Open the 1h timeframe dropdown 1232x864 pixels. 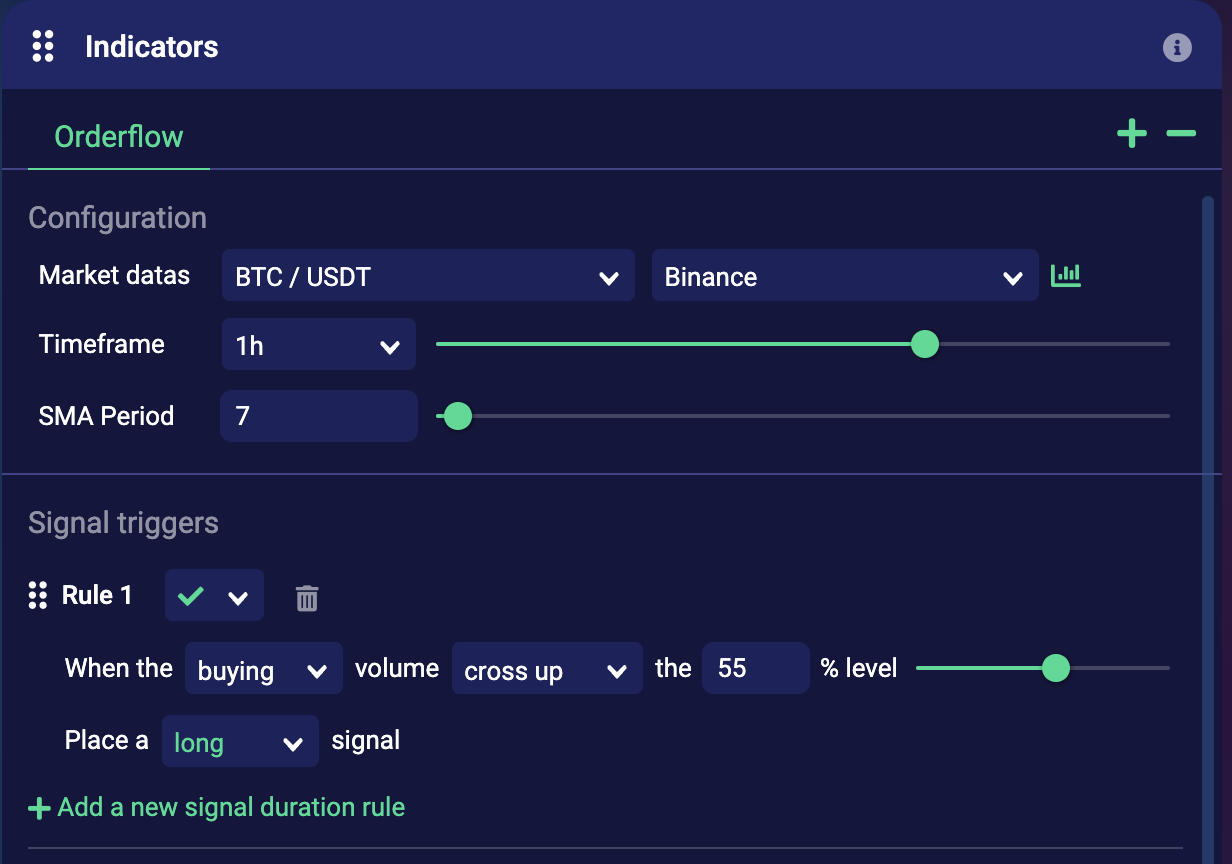coord(318,345)
